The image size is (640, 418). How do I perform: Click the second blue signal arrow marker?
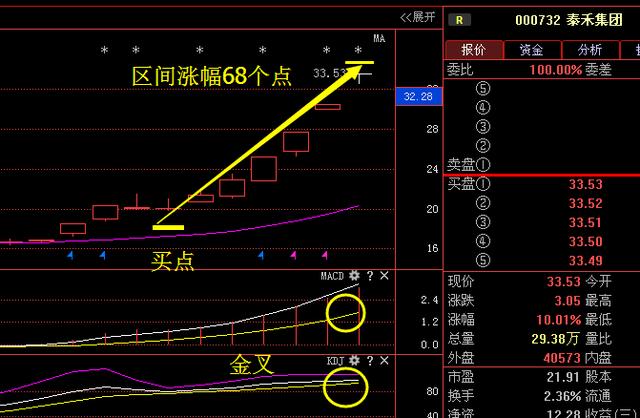102,256
